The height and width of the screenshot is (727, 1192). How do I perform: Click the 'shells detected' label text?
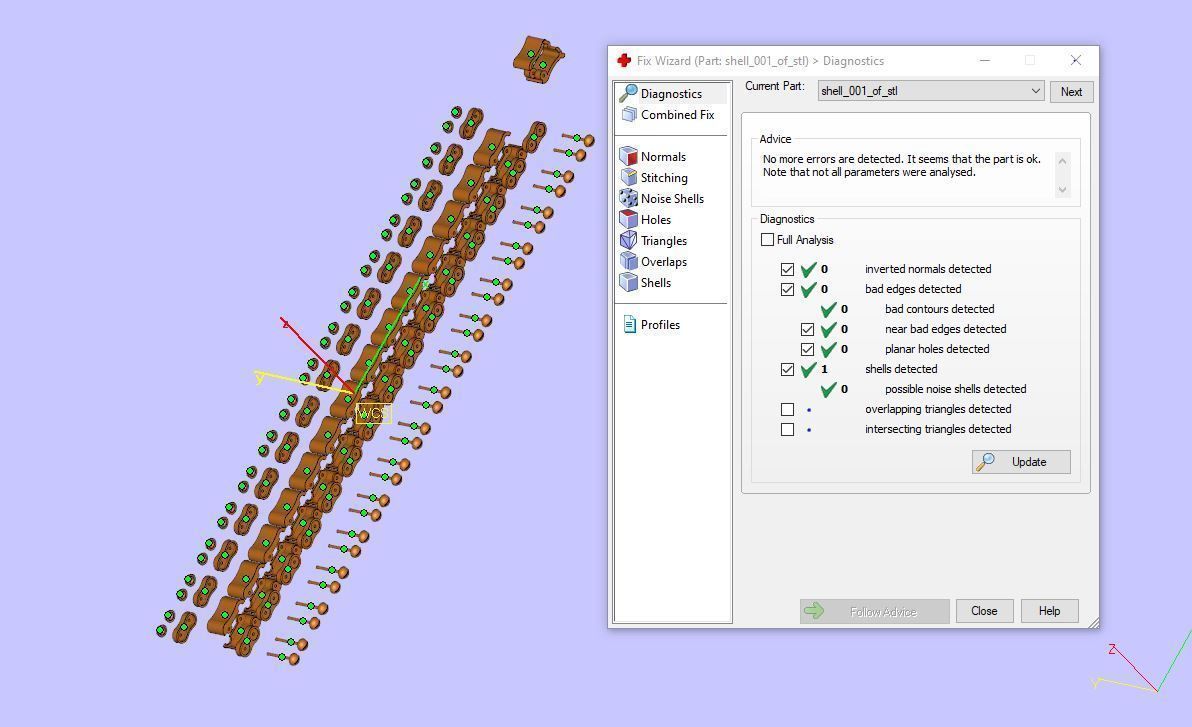[x=901, y=369]
